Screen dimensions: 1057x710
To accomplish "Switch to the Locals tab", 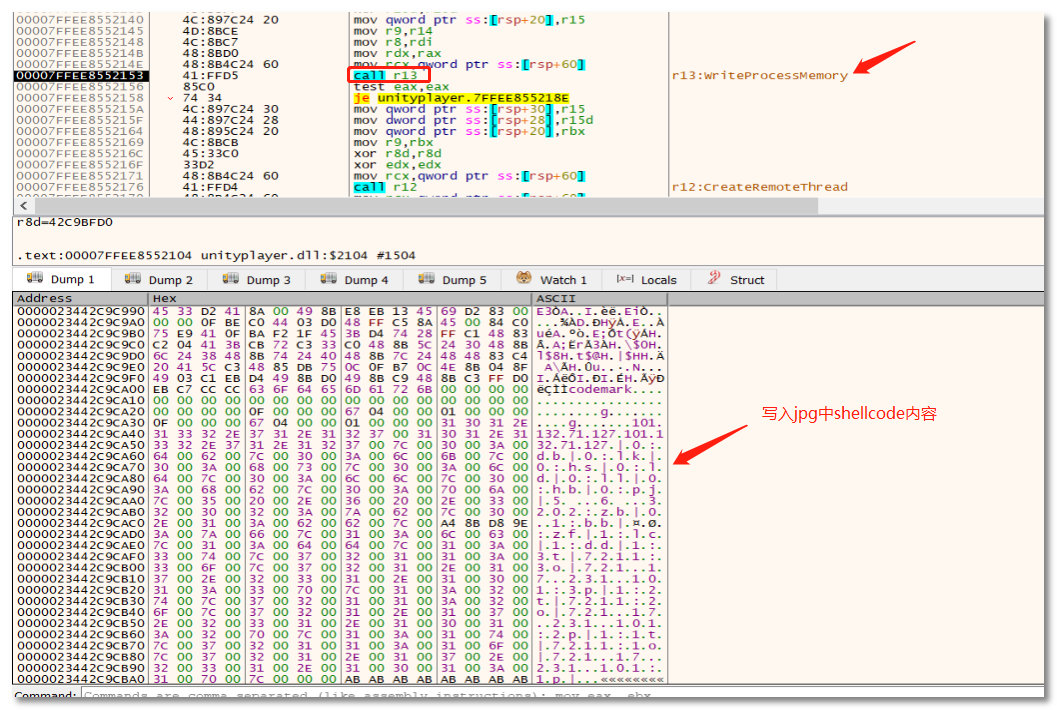I will [657, 280].
